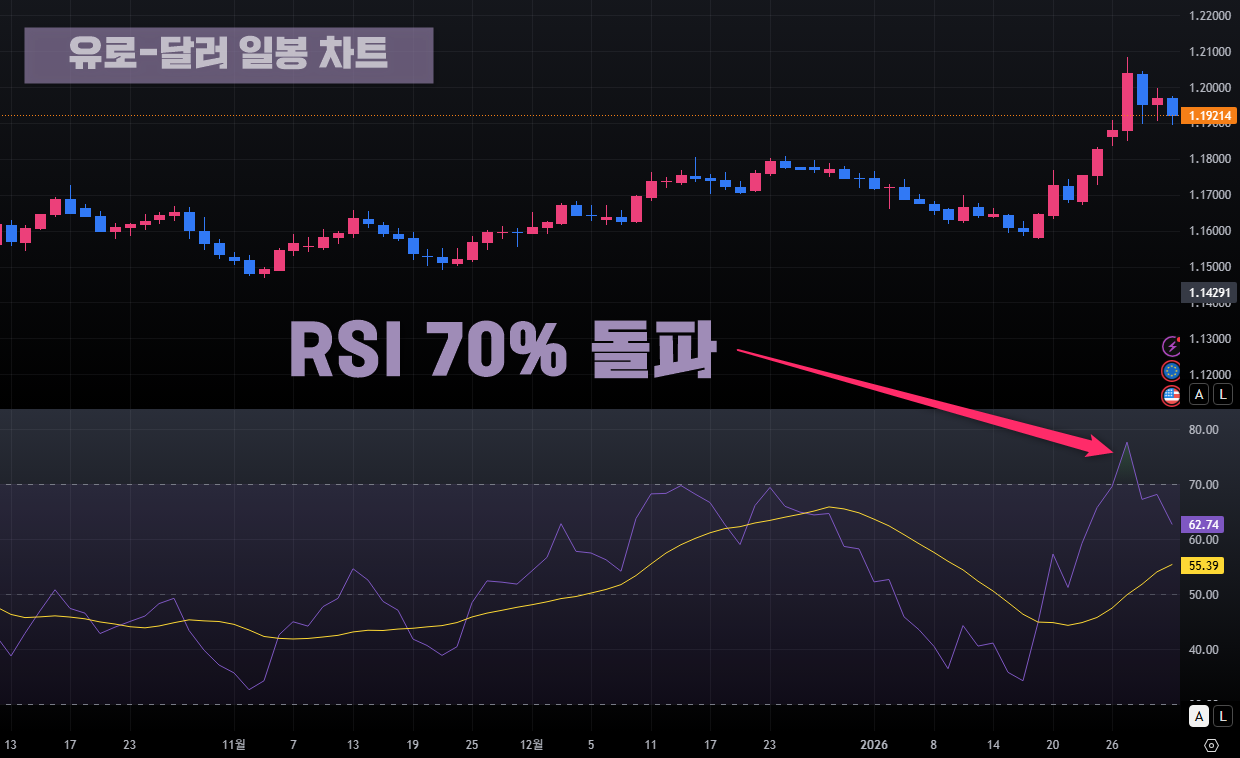
Task: Click the '2026' label on the time axis
Action: click(874, 745)
